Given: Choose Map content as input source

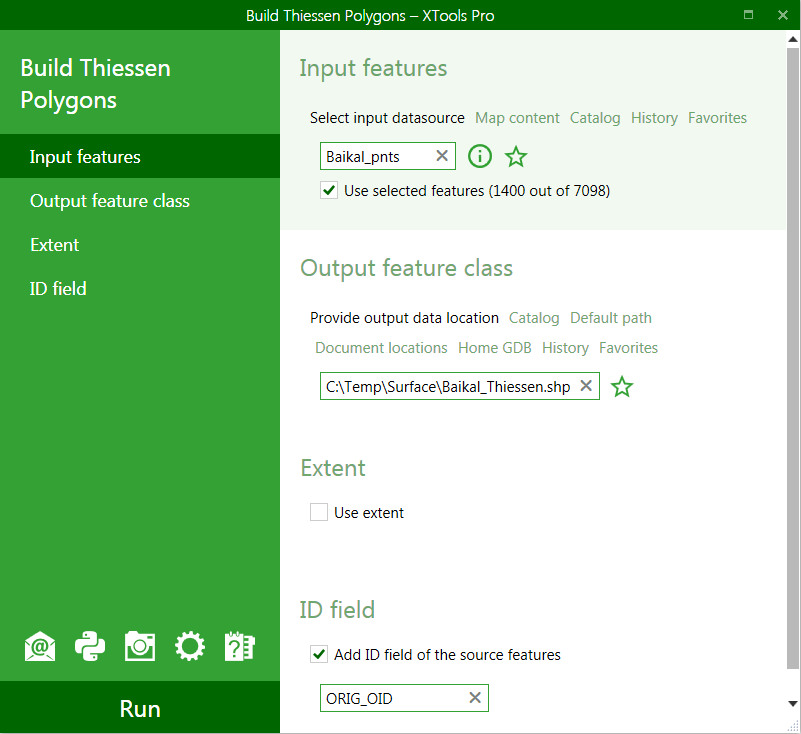Looking at the screenshot, I should [517, 118].
